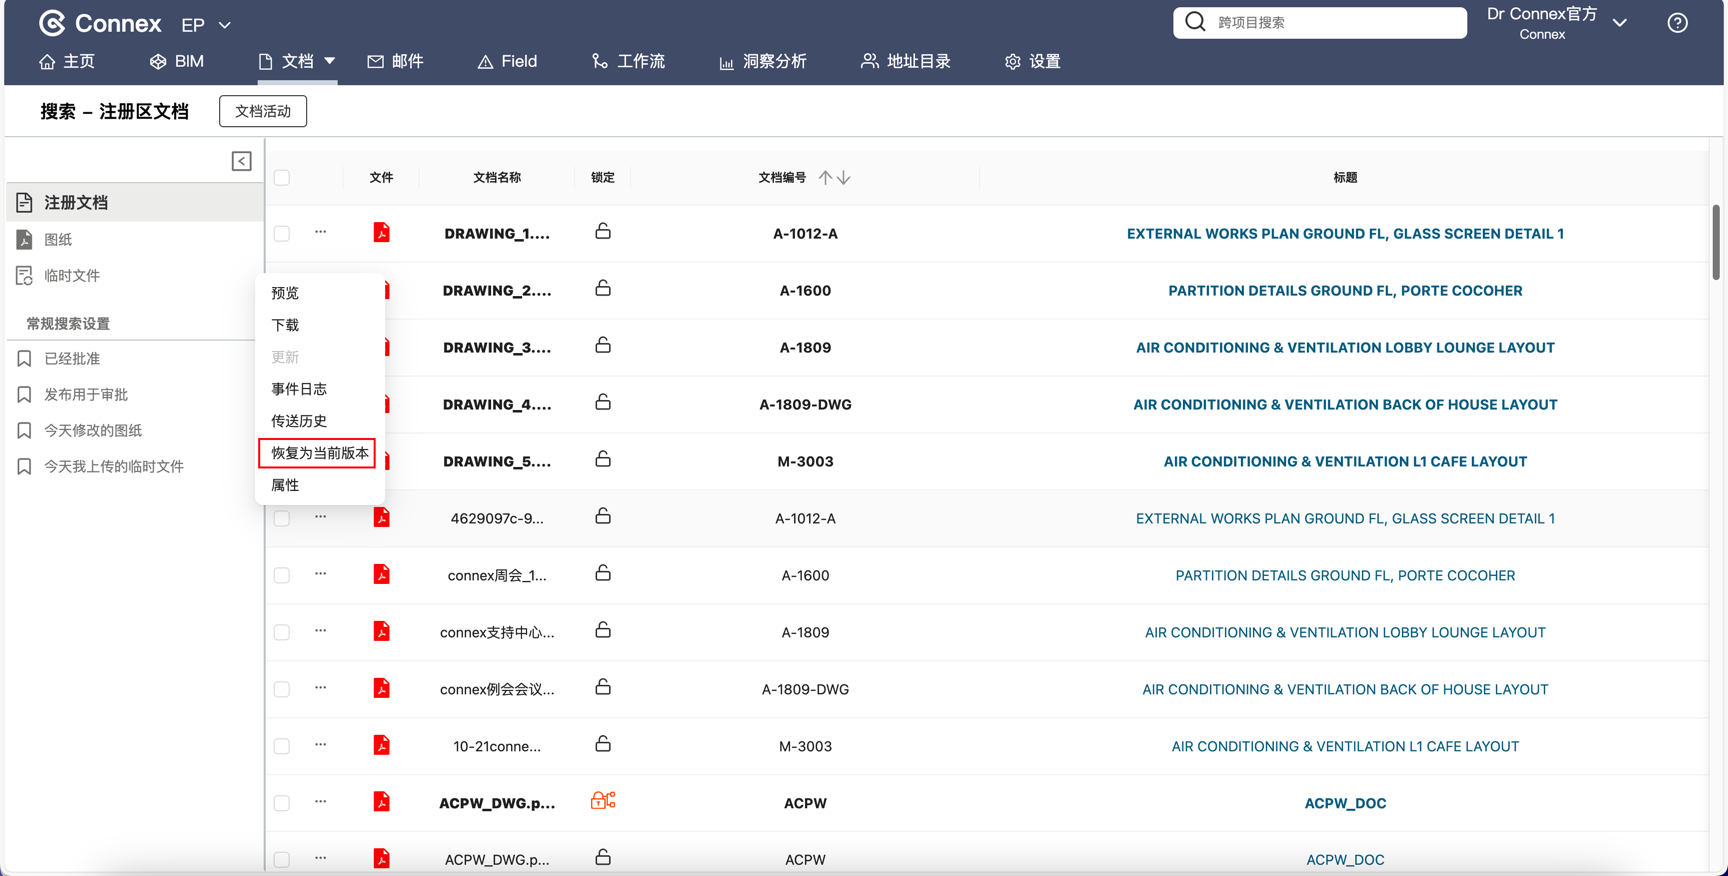Screen dimensions: 1728x876
Task: Click the 已经批准 bookmark saved search
Action: [x=72, y=358]
